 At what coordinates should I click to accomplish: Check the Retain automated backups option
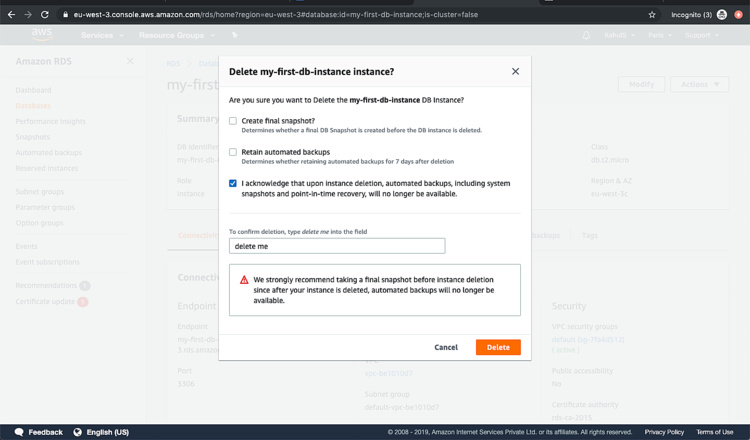[x=233, y=152]
